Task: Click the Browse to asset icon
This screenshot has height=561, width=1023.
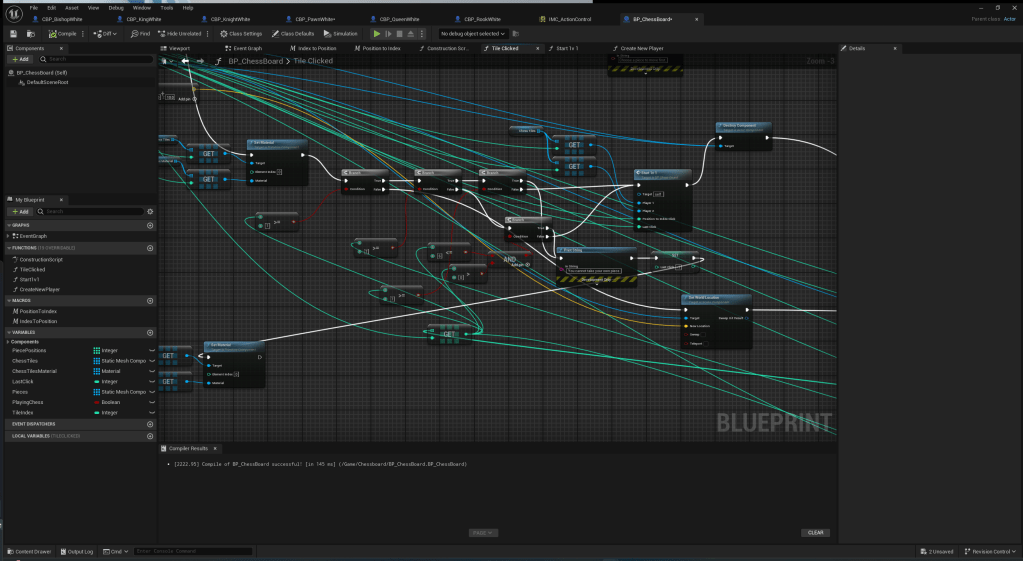Action: [29, 33]
